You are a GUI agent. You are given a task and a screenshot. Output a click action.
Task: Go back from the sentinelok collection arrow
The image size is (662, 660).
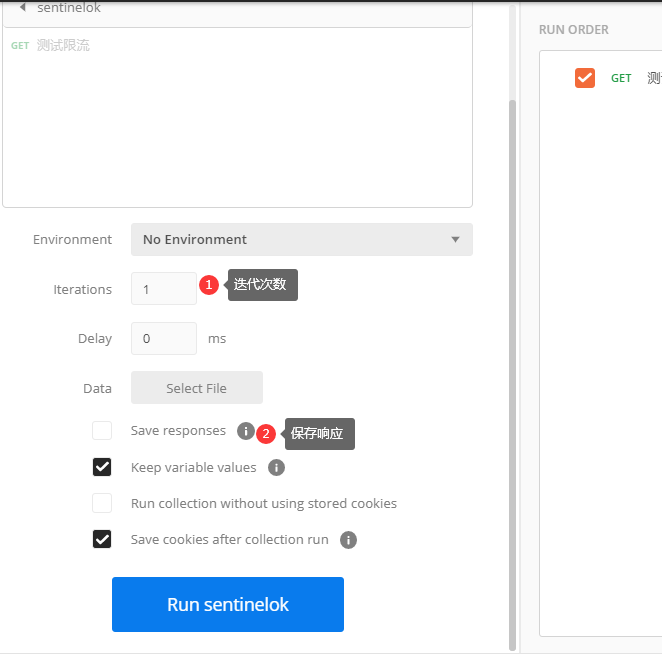[23, 7]
